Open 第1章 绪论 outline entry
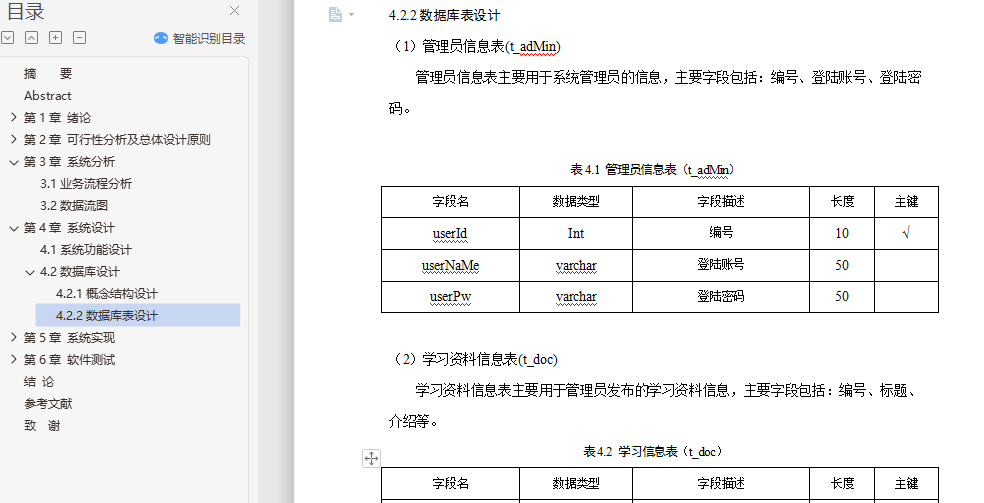The width and height of the screenshot is (984, 503). tap(57, 118)
